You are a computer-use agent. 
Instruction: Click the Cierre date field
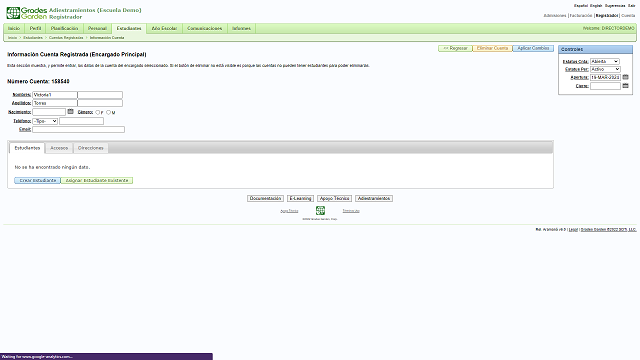coord(605,86)
